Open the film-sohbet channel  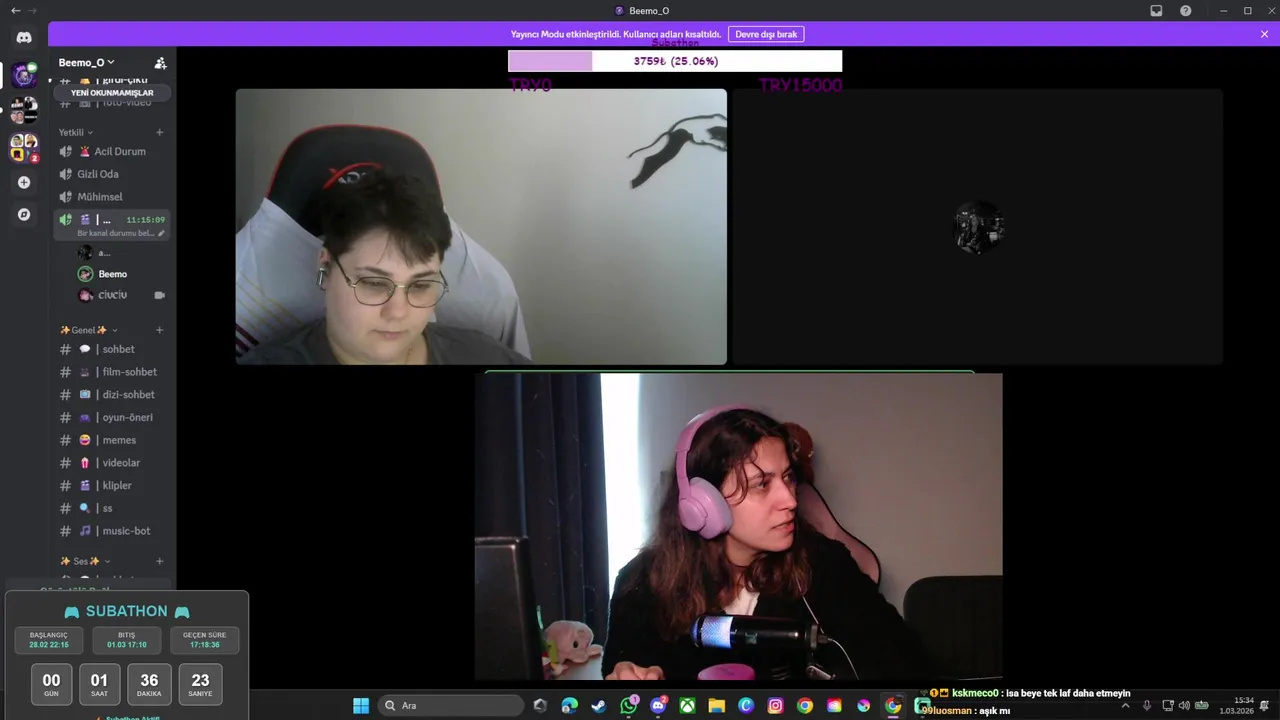click(x=111, y=372)
